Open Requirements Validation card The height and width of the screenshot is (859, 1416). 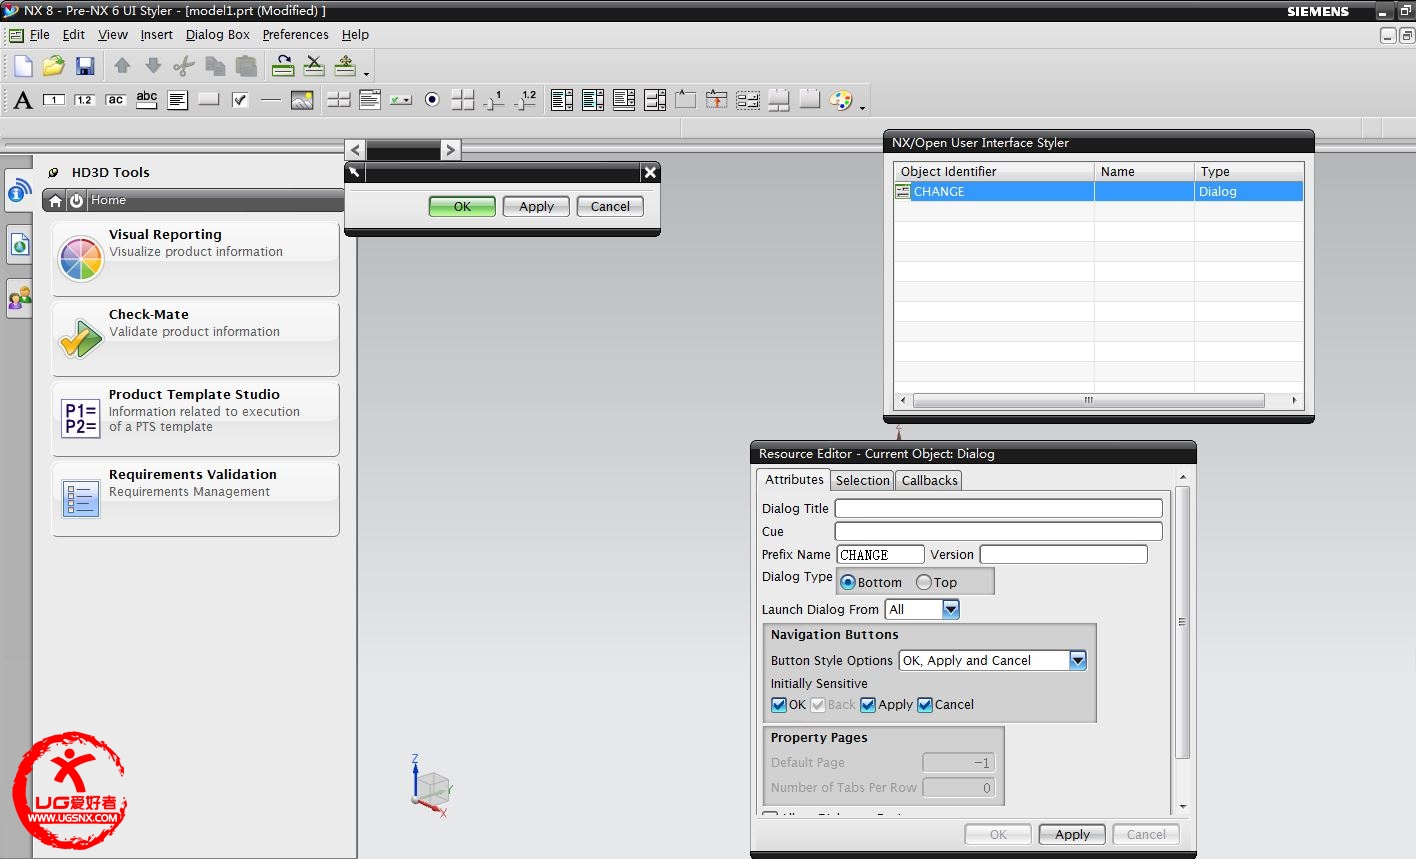pyautogui.click(x=196, y=498)
